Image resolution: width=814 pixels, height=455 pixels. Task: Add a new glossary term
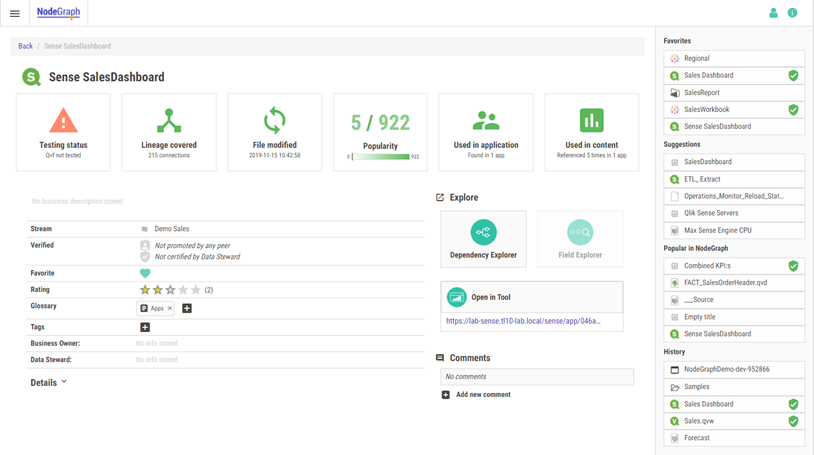click(187, 308)
